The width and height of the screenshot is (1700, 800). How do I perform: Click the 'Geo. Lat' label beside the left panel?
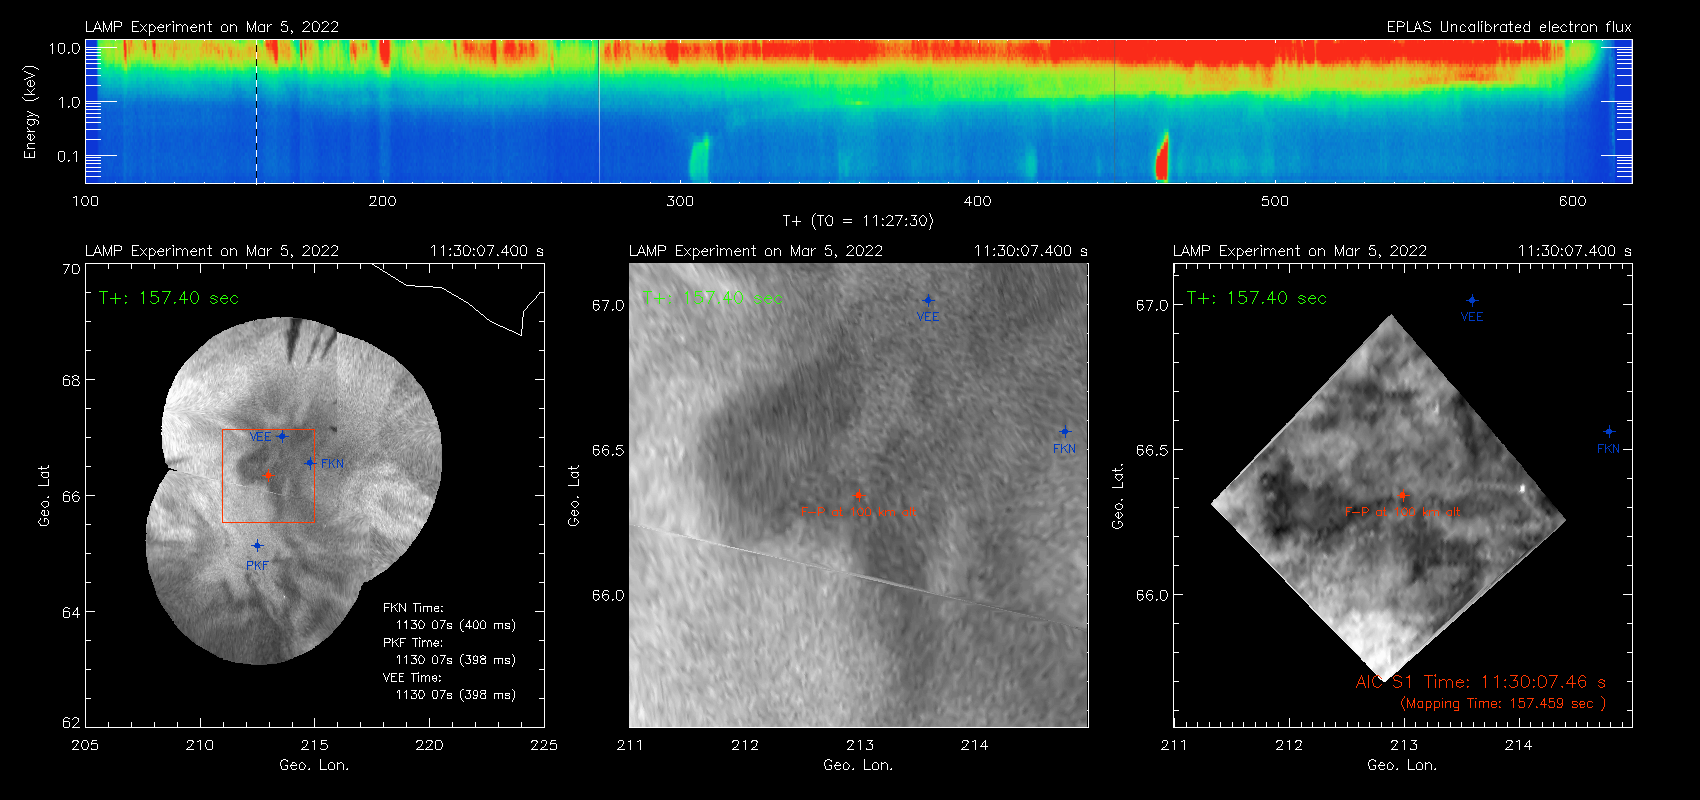click(44, 496)
